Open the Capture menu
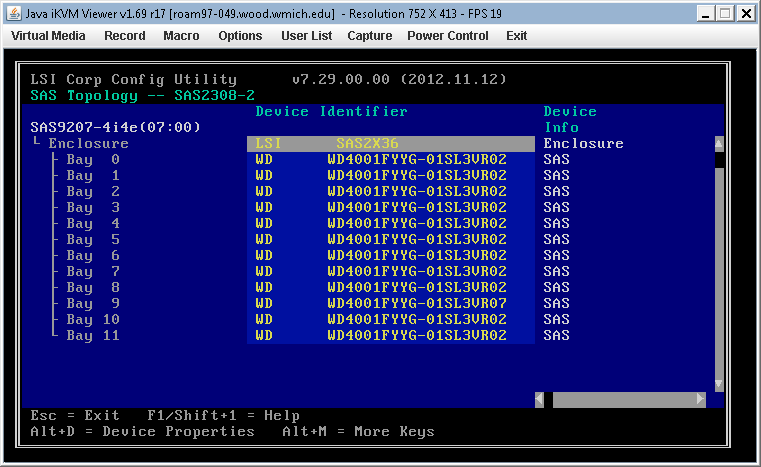The image size is (761, 467). [x=370, y=36]
